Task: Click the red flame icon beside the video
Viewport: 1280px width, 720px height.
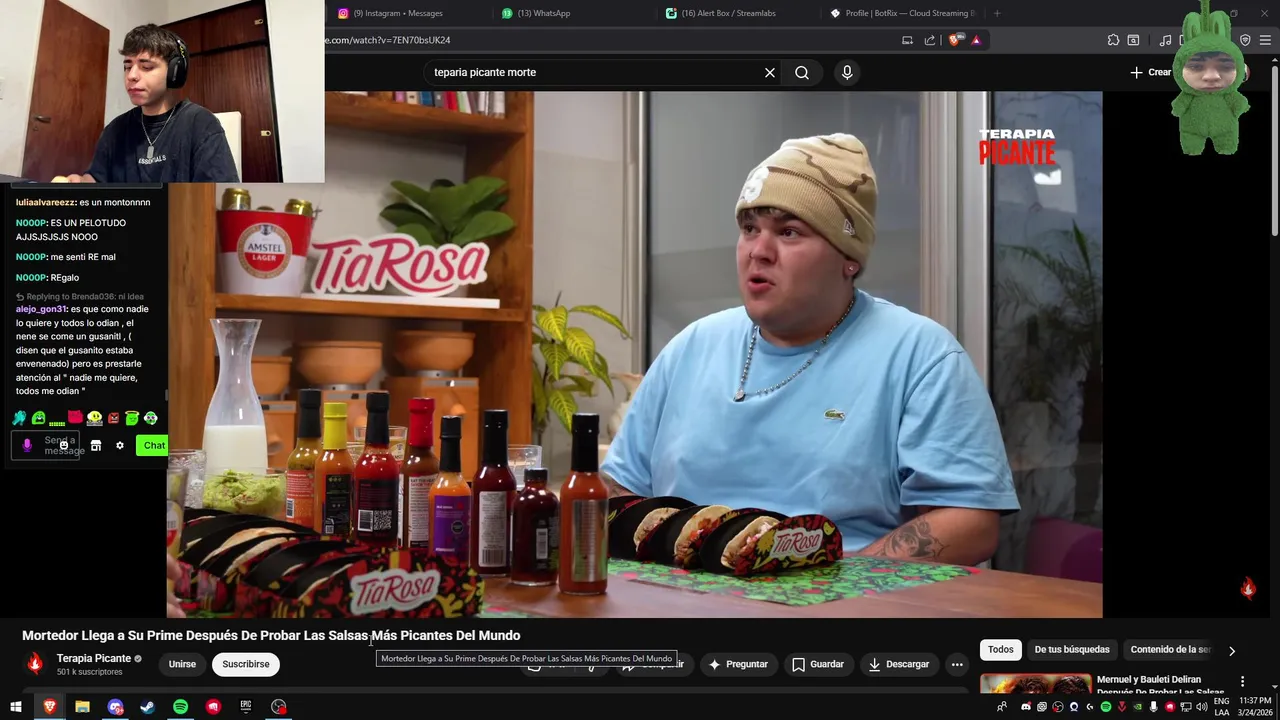Action: click(x=1248, y=588)
